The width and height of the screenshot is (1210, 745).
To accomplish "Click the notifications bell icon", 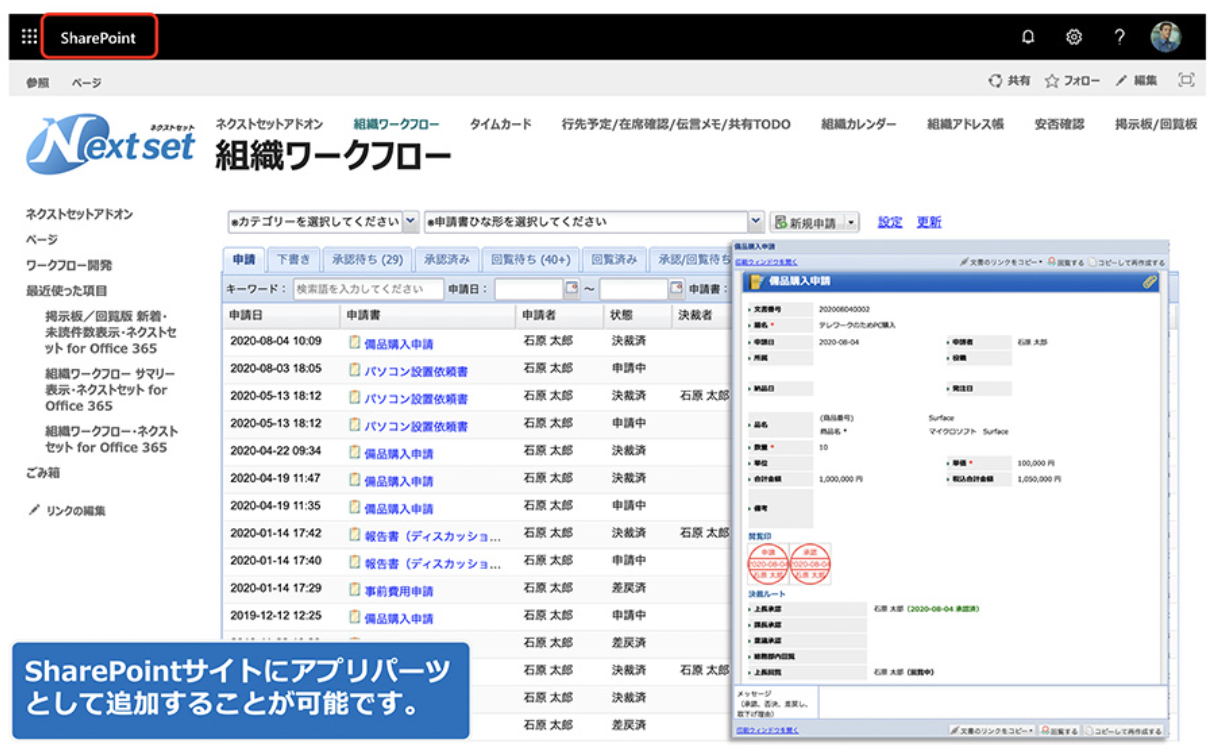I will pos(1028,37).
